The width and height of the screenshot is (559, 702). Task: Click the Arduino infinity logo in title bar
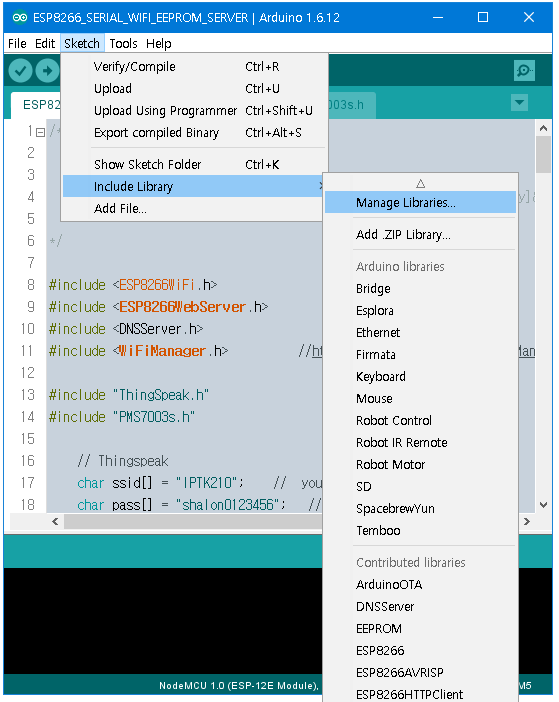coord(20,17)
